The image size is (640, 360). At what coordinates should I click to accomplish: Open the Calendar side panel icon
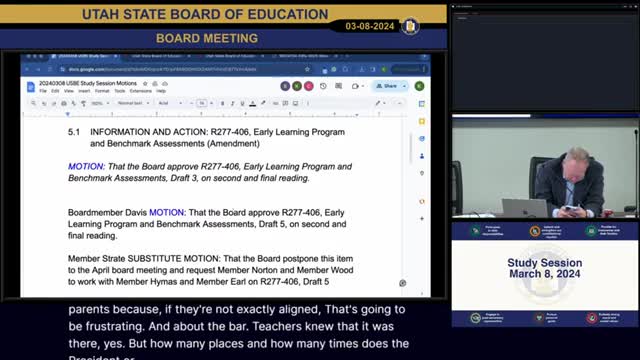tap(422, 104)
